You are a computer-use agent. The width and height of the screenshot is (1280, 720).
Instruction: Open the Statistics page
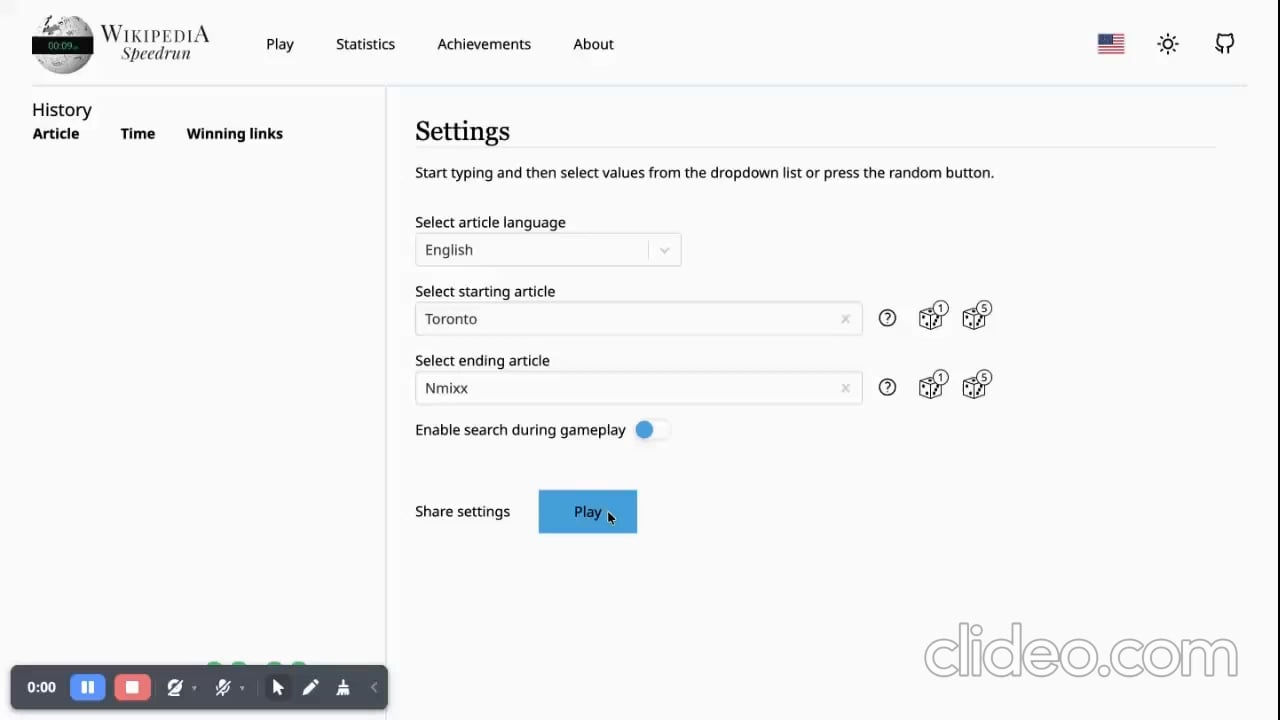click(x=365, y=44)
